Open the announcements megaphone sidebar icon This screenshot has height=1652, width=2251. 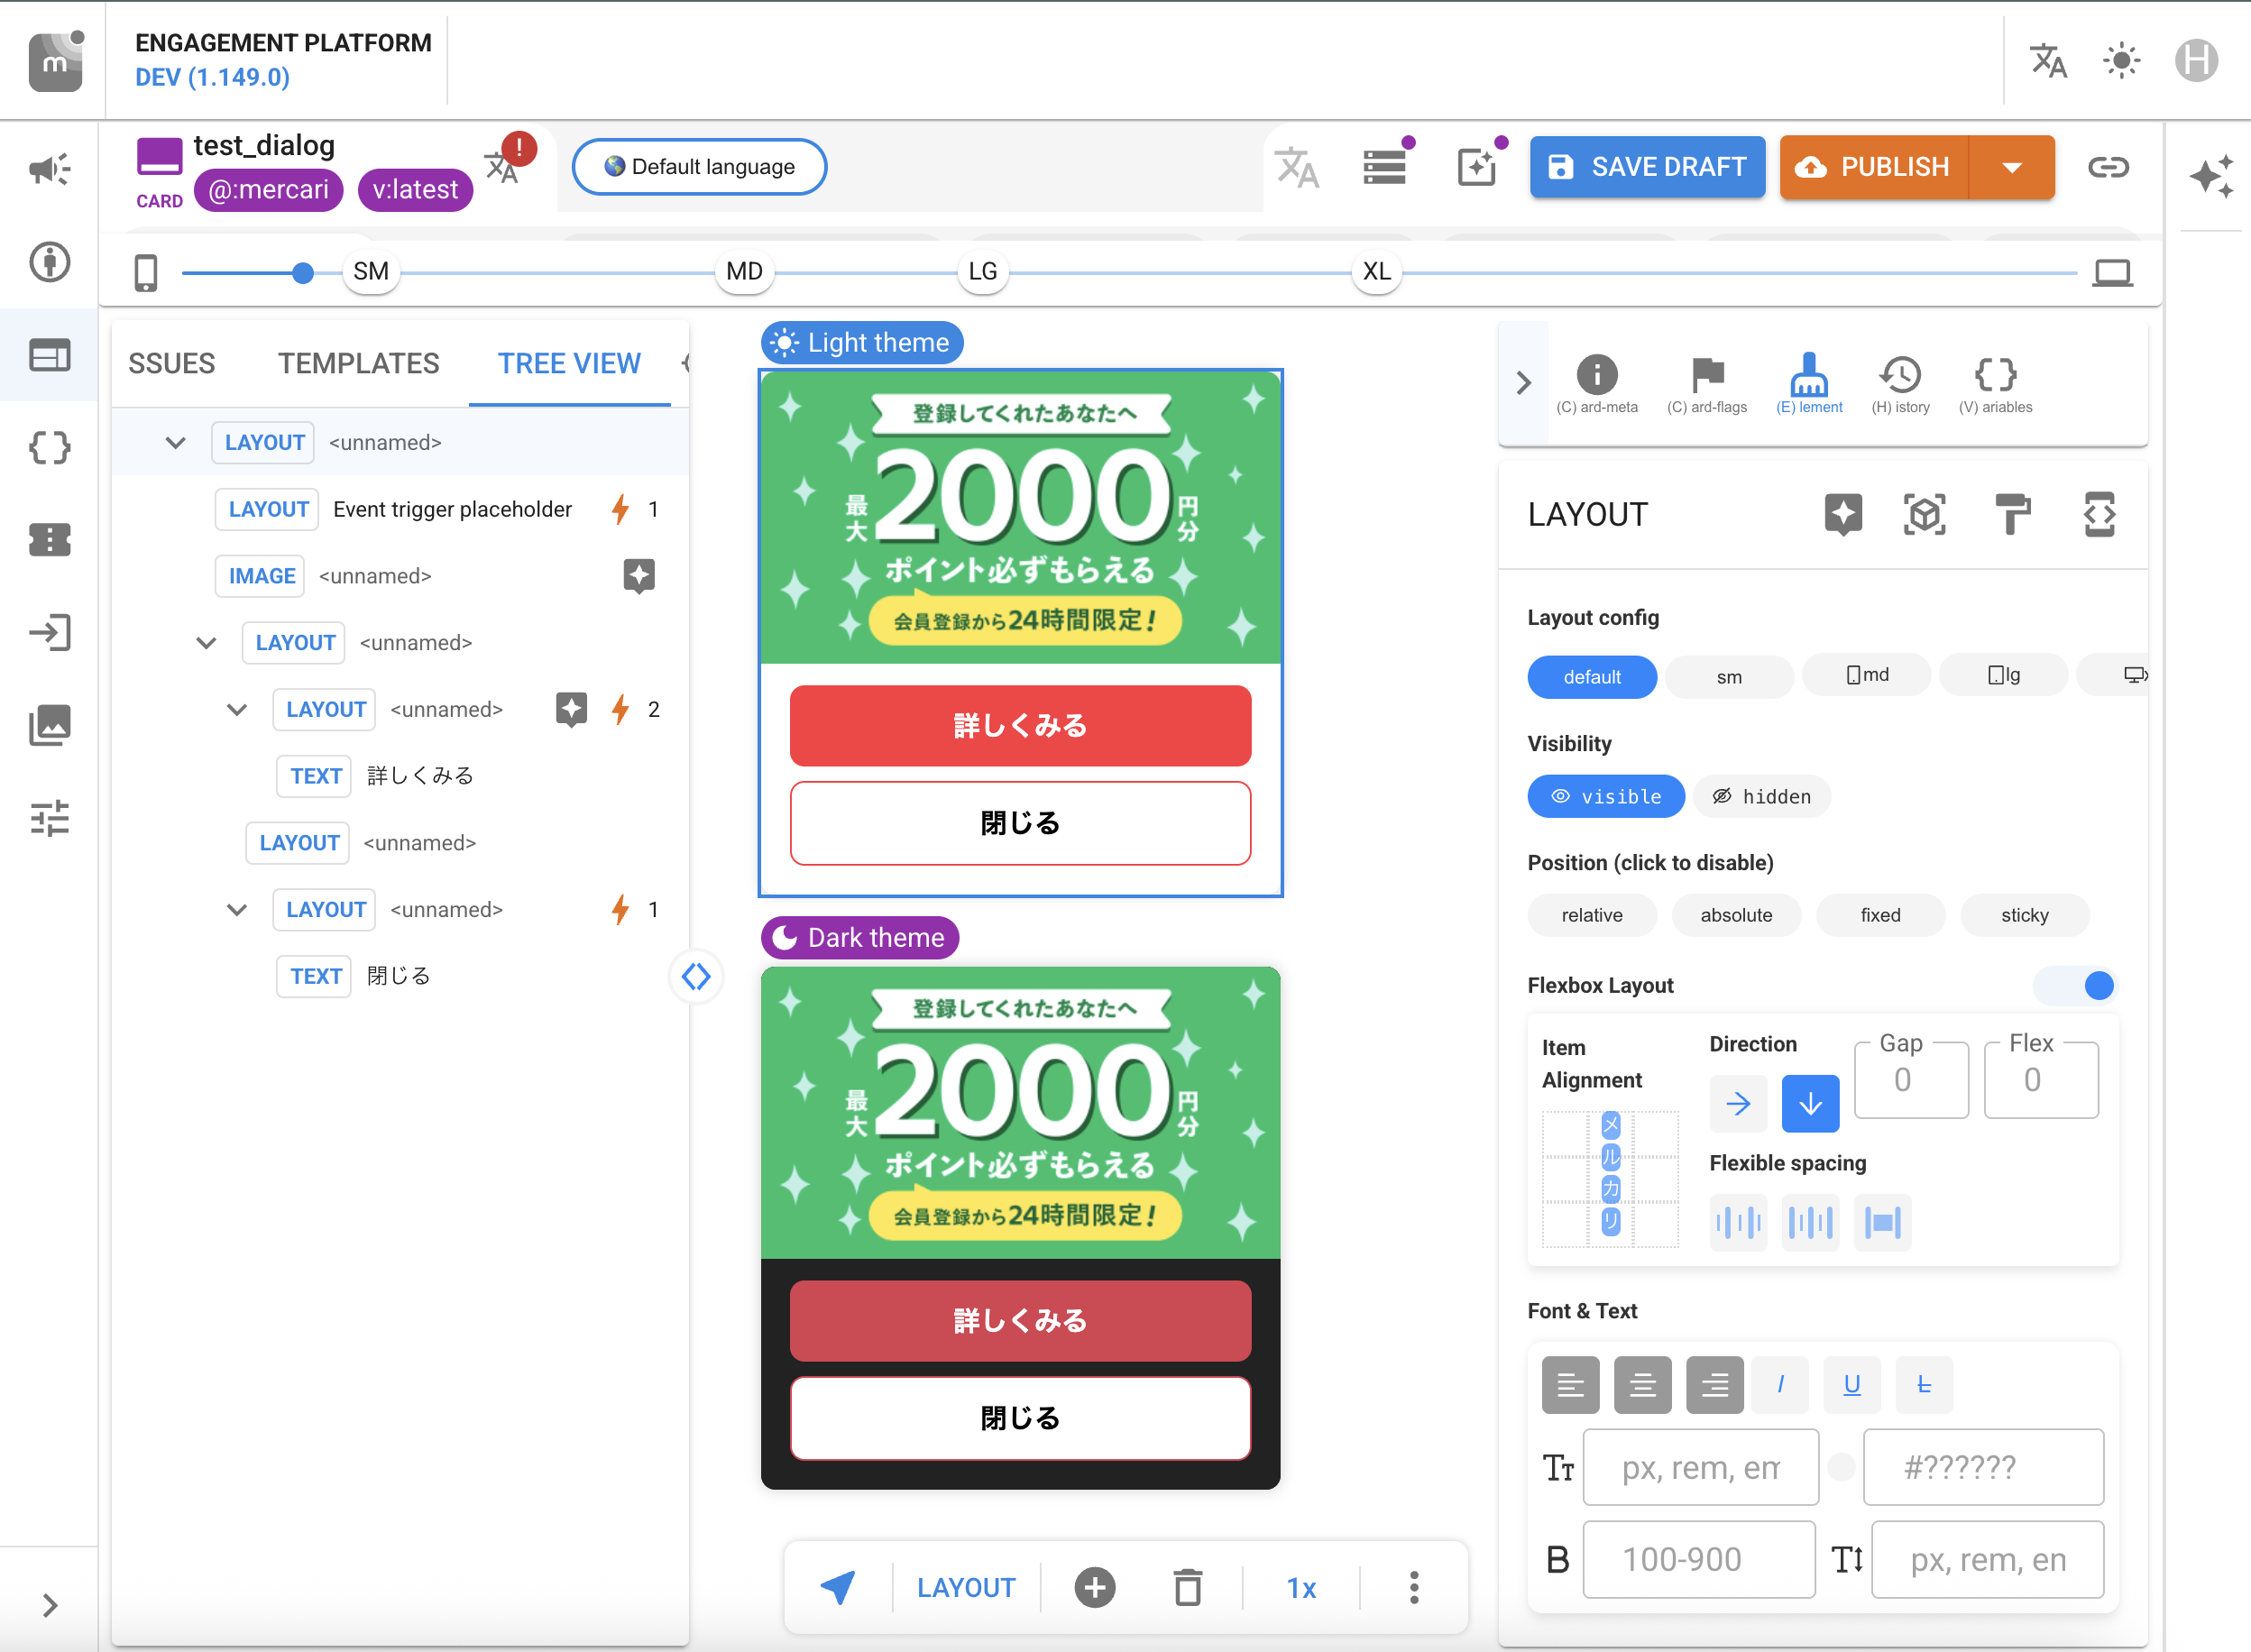click(49, 170)
